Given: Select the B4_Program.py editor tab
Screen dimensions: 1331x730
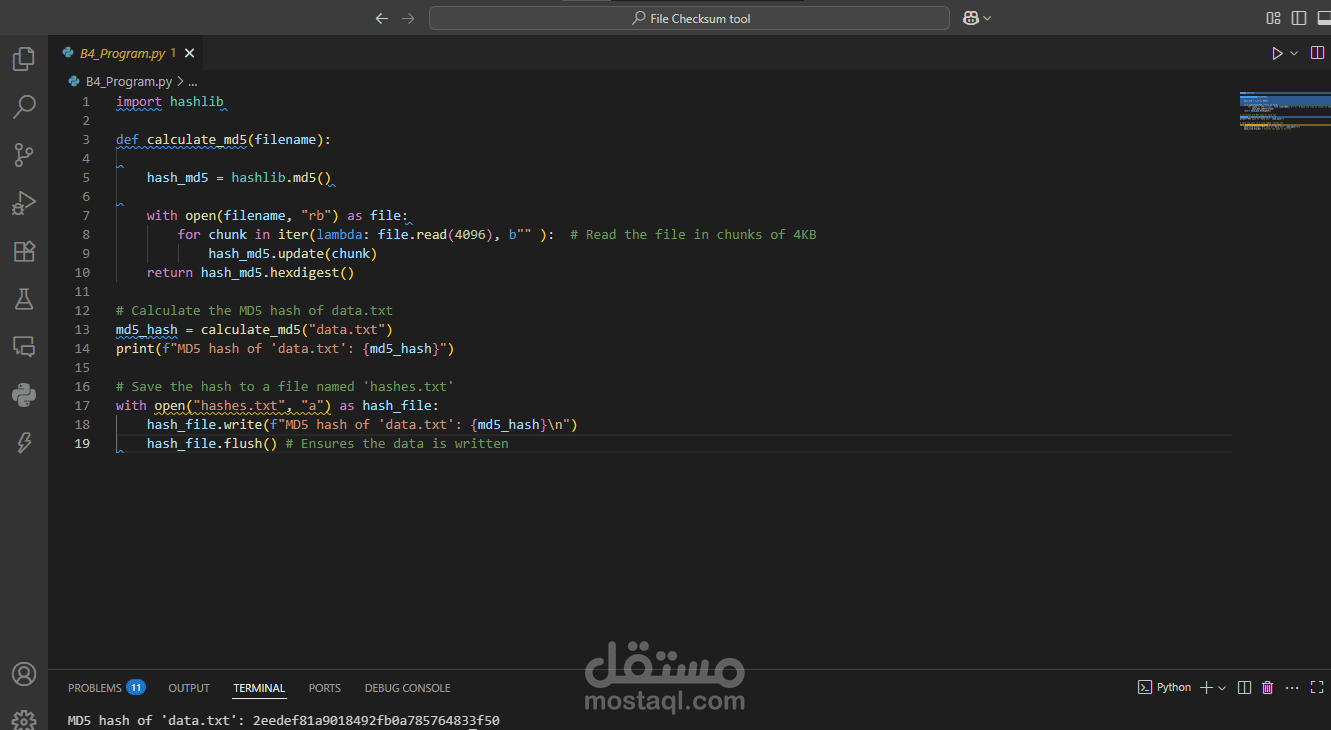Looking at the screenshot, I should point(127,53).
